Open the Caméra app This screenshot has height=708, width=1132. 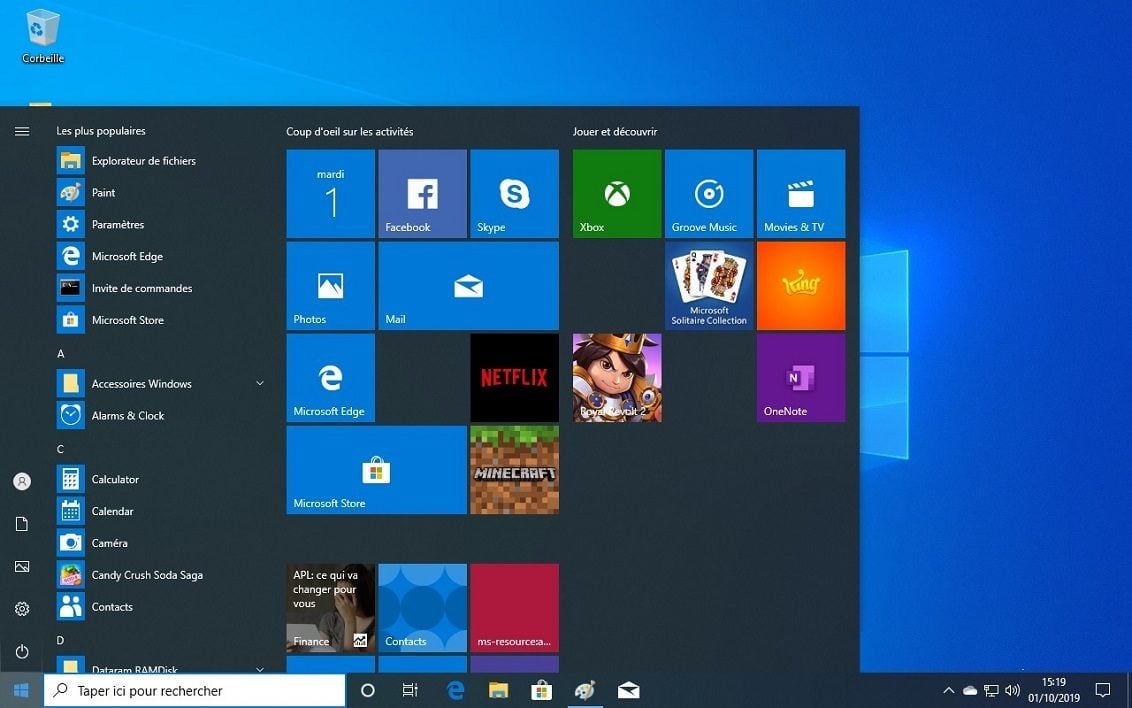pyautogui.click(x=162, y=543)
